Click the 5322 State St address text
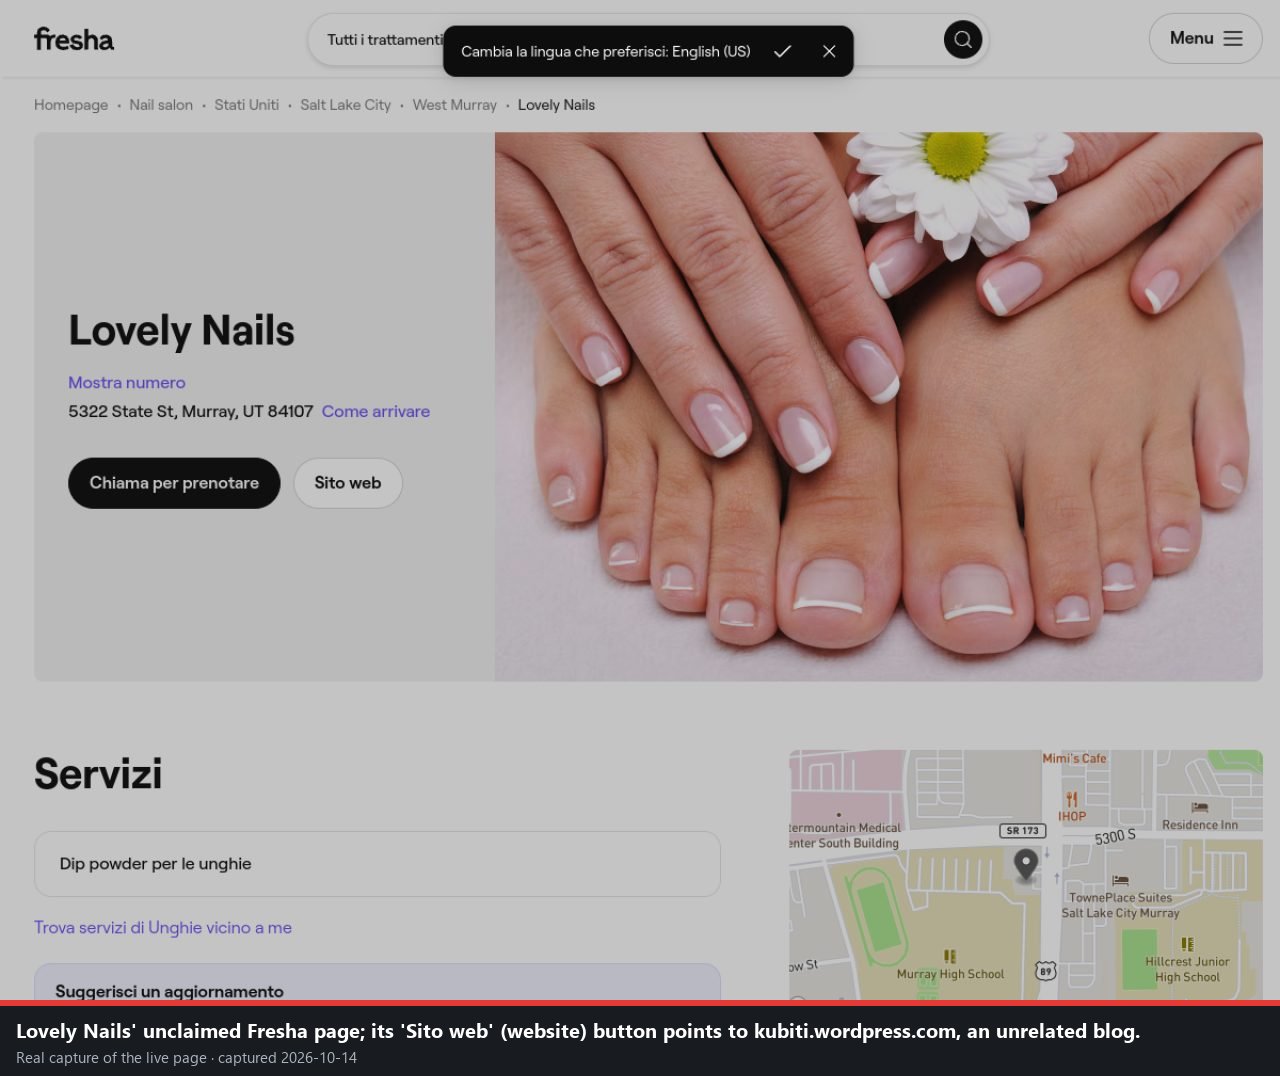 (x=190, y=411)
